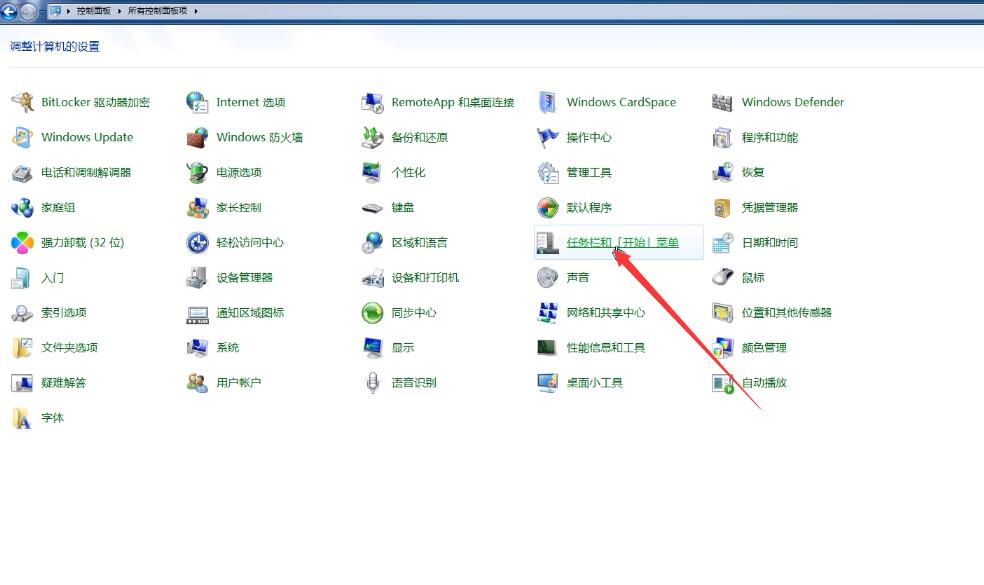Open the 索引选项 magnifier icon
The image size is (984, 585).
(22, 313)
